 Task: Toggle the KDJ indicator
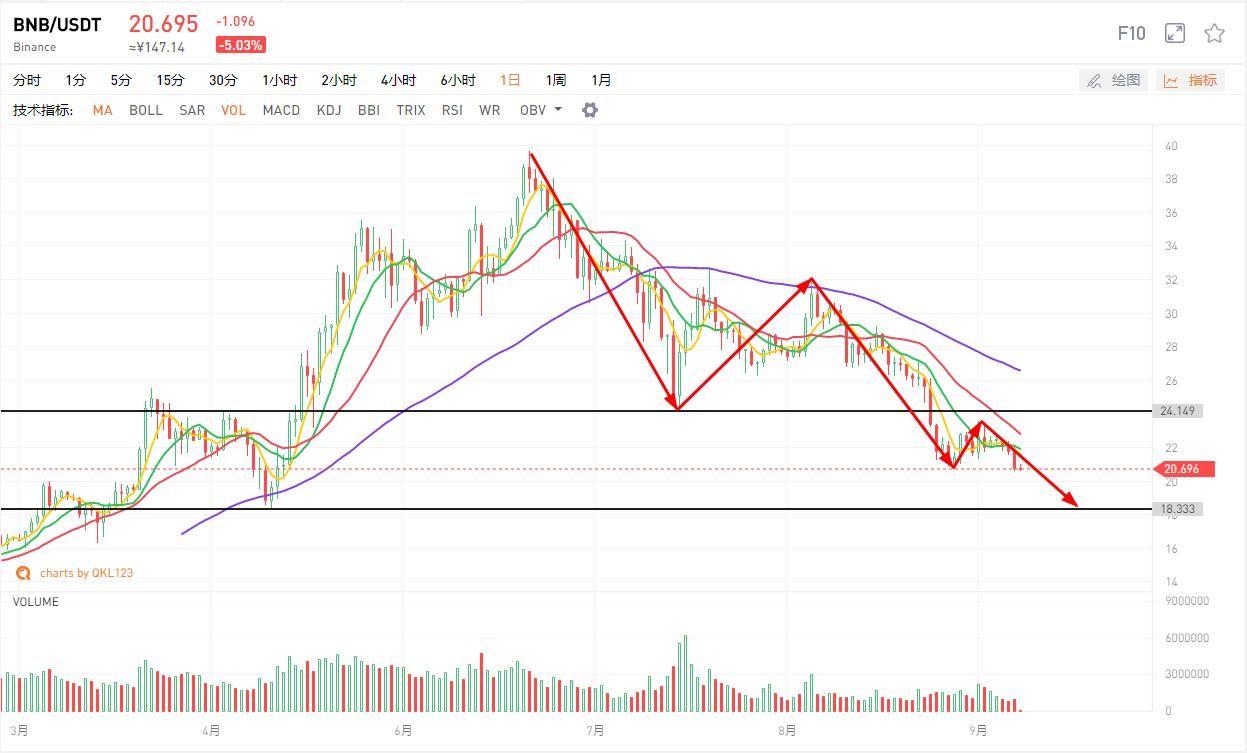tap(328, 110)
